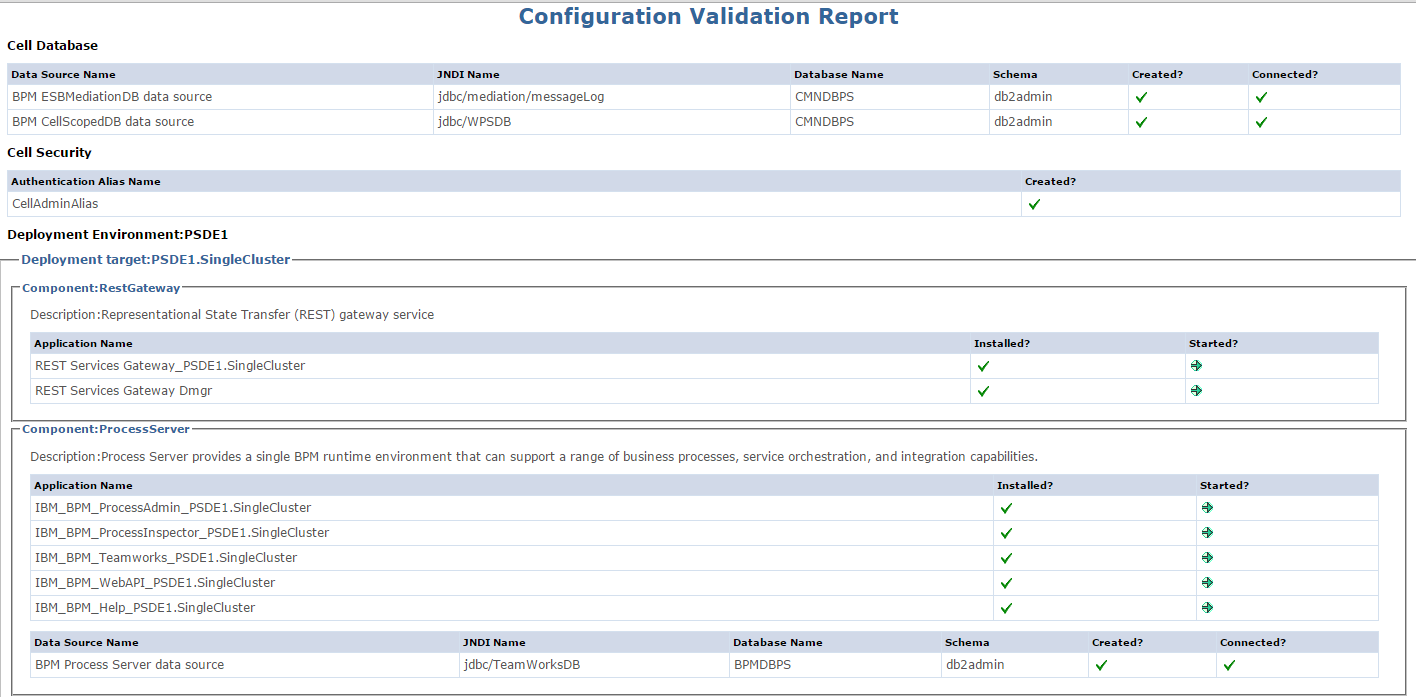The width and height of the screenshot is (1416, 697).
Task: Click Created checkmark for BPM ESBMediationDB data source
Action: (1141, 97)
